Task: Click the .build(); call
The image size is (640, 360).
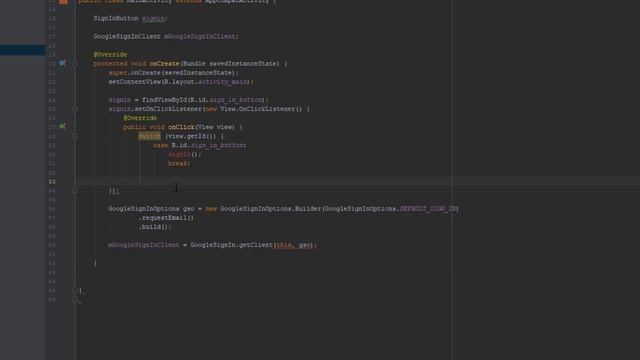Action: (155, 227)
